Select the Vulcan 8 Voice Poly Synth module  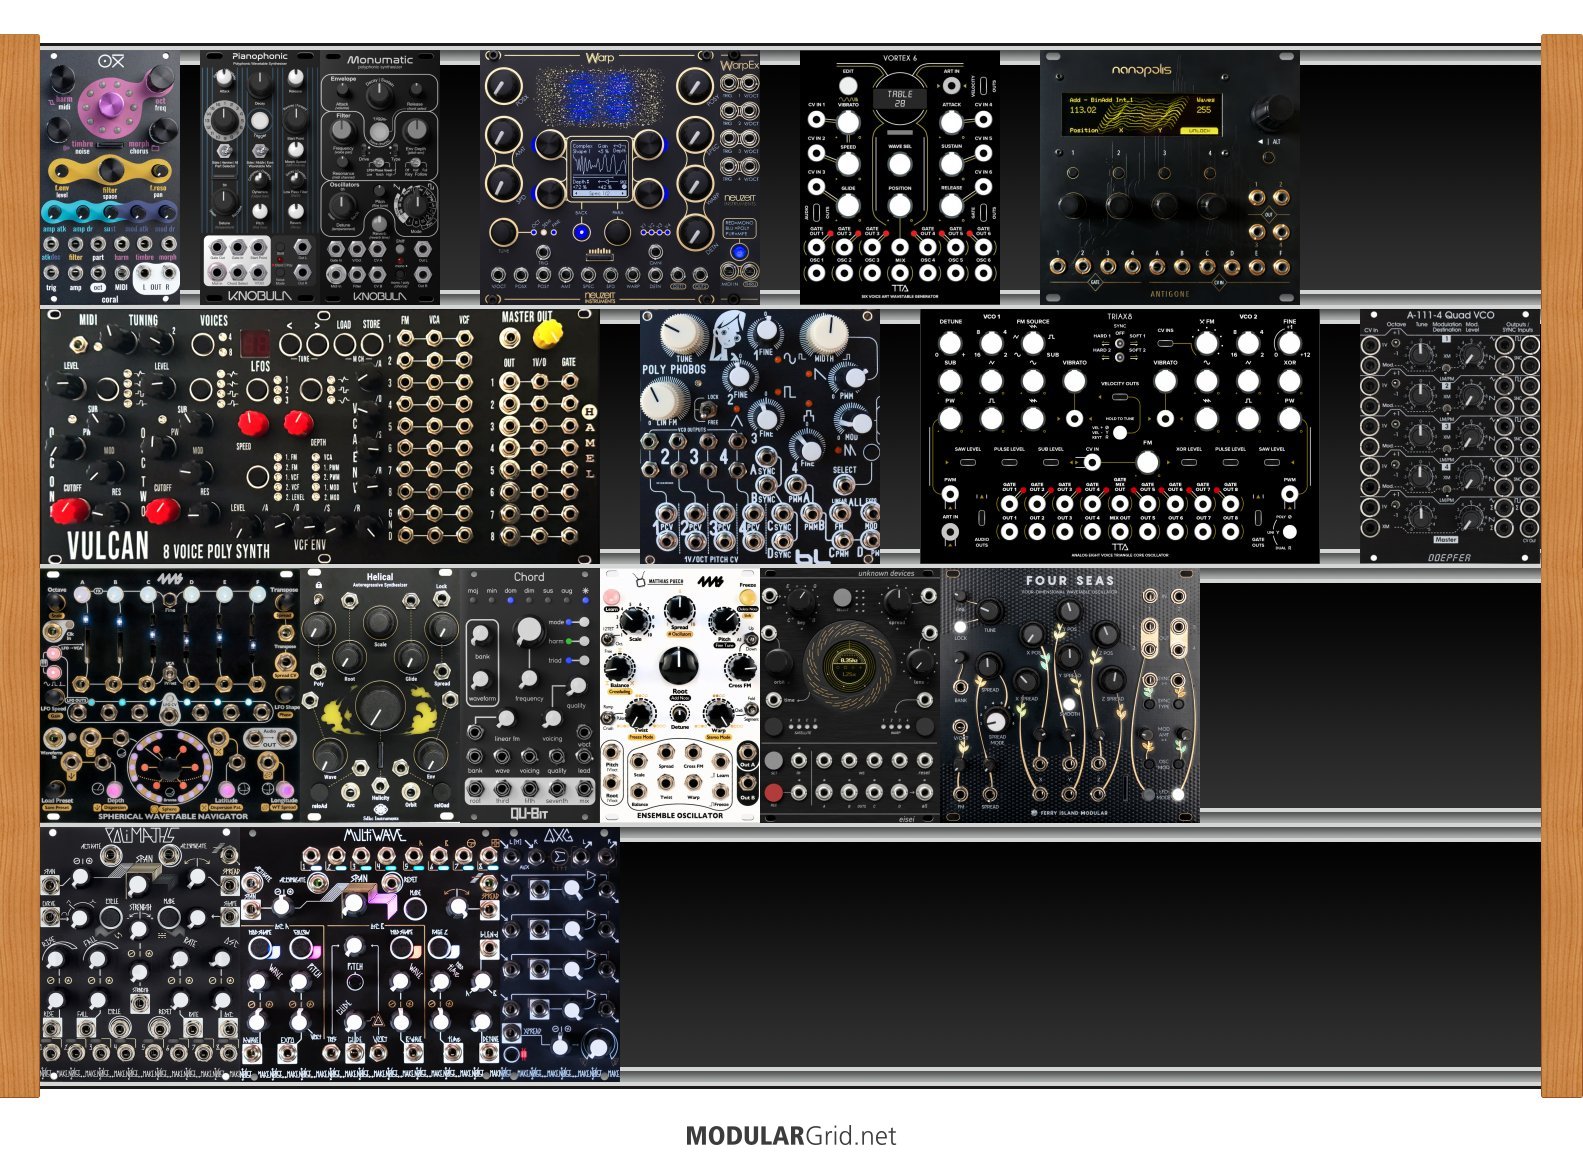coord(320,437)
